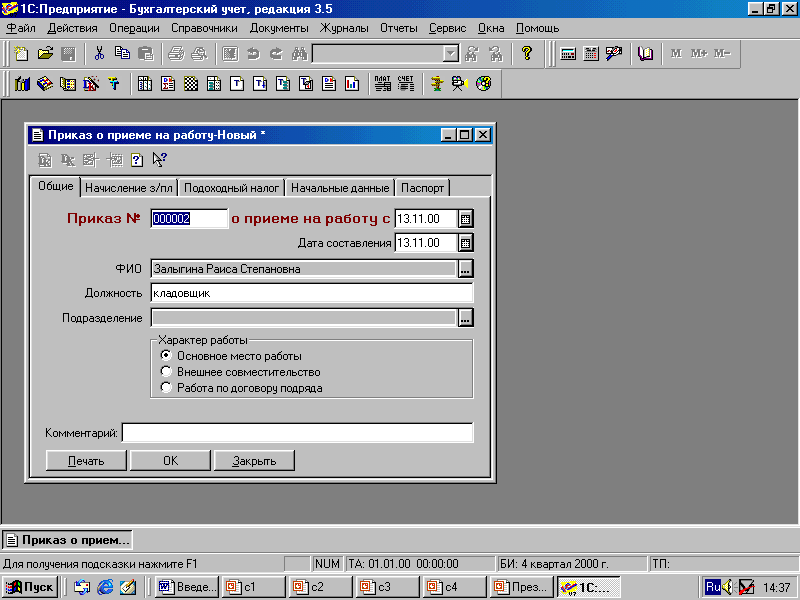Click the Дата составления date field

point(426,243)
